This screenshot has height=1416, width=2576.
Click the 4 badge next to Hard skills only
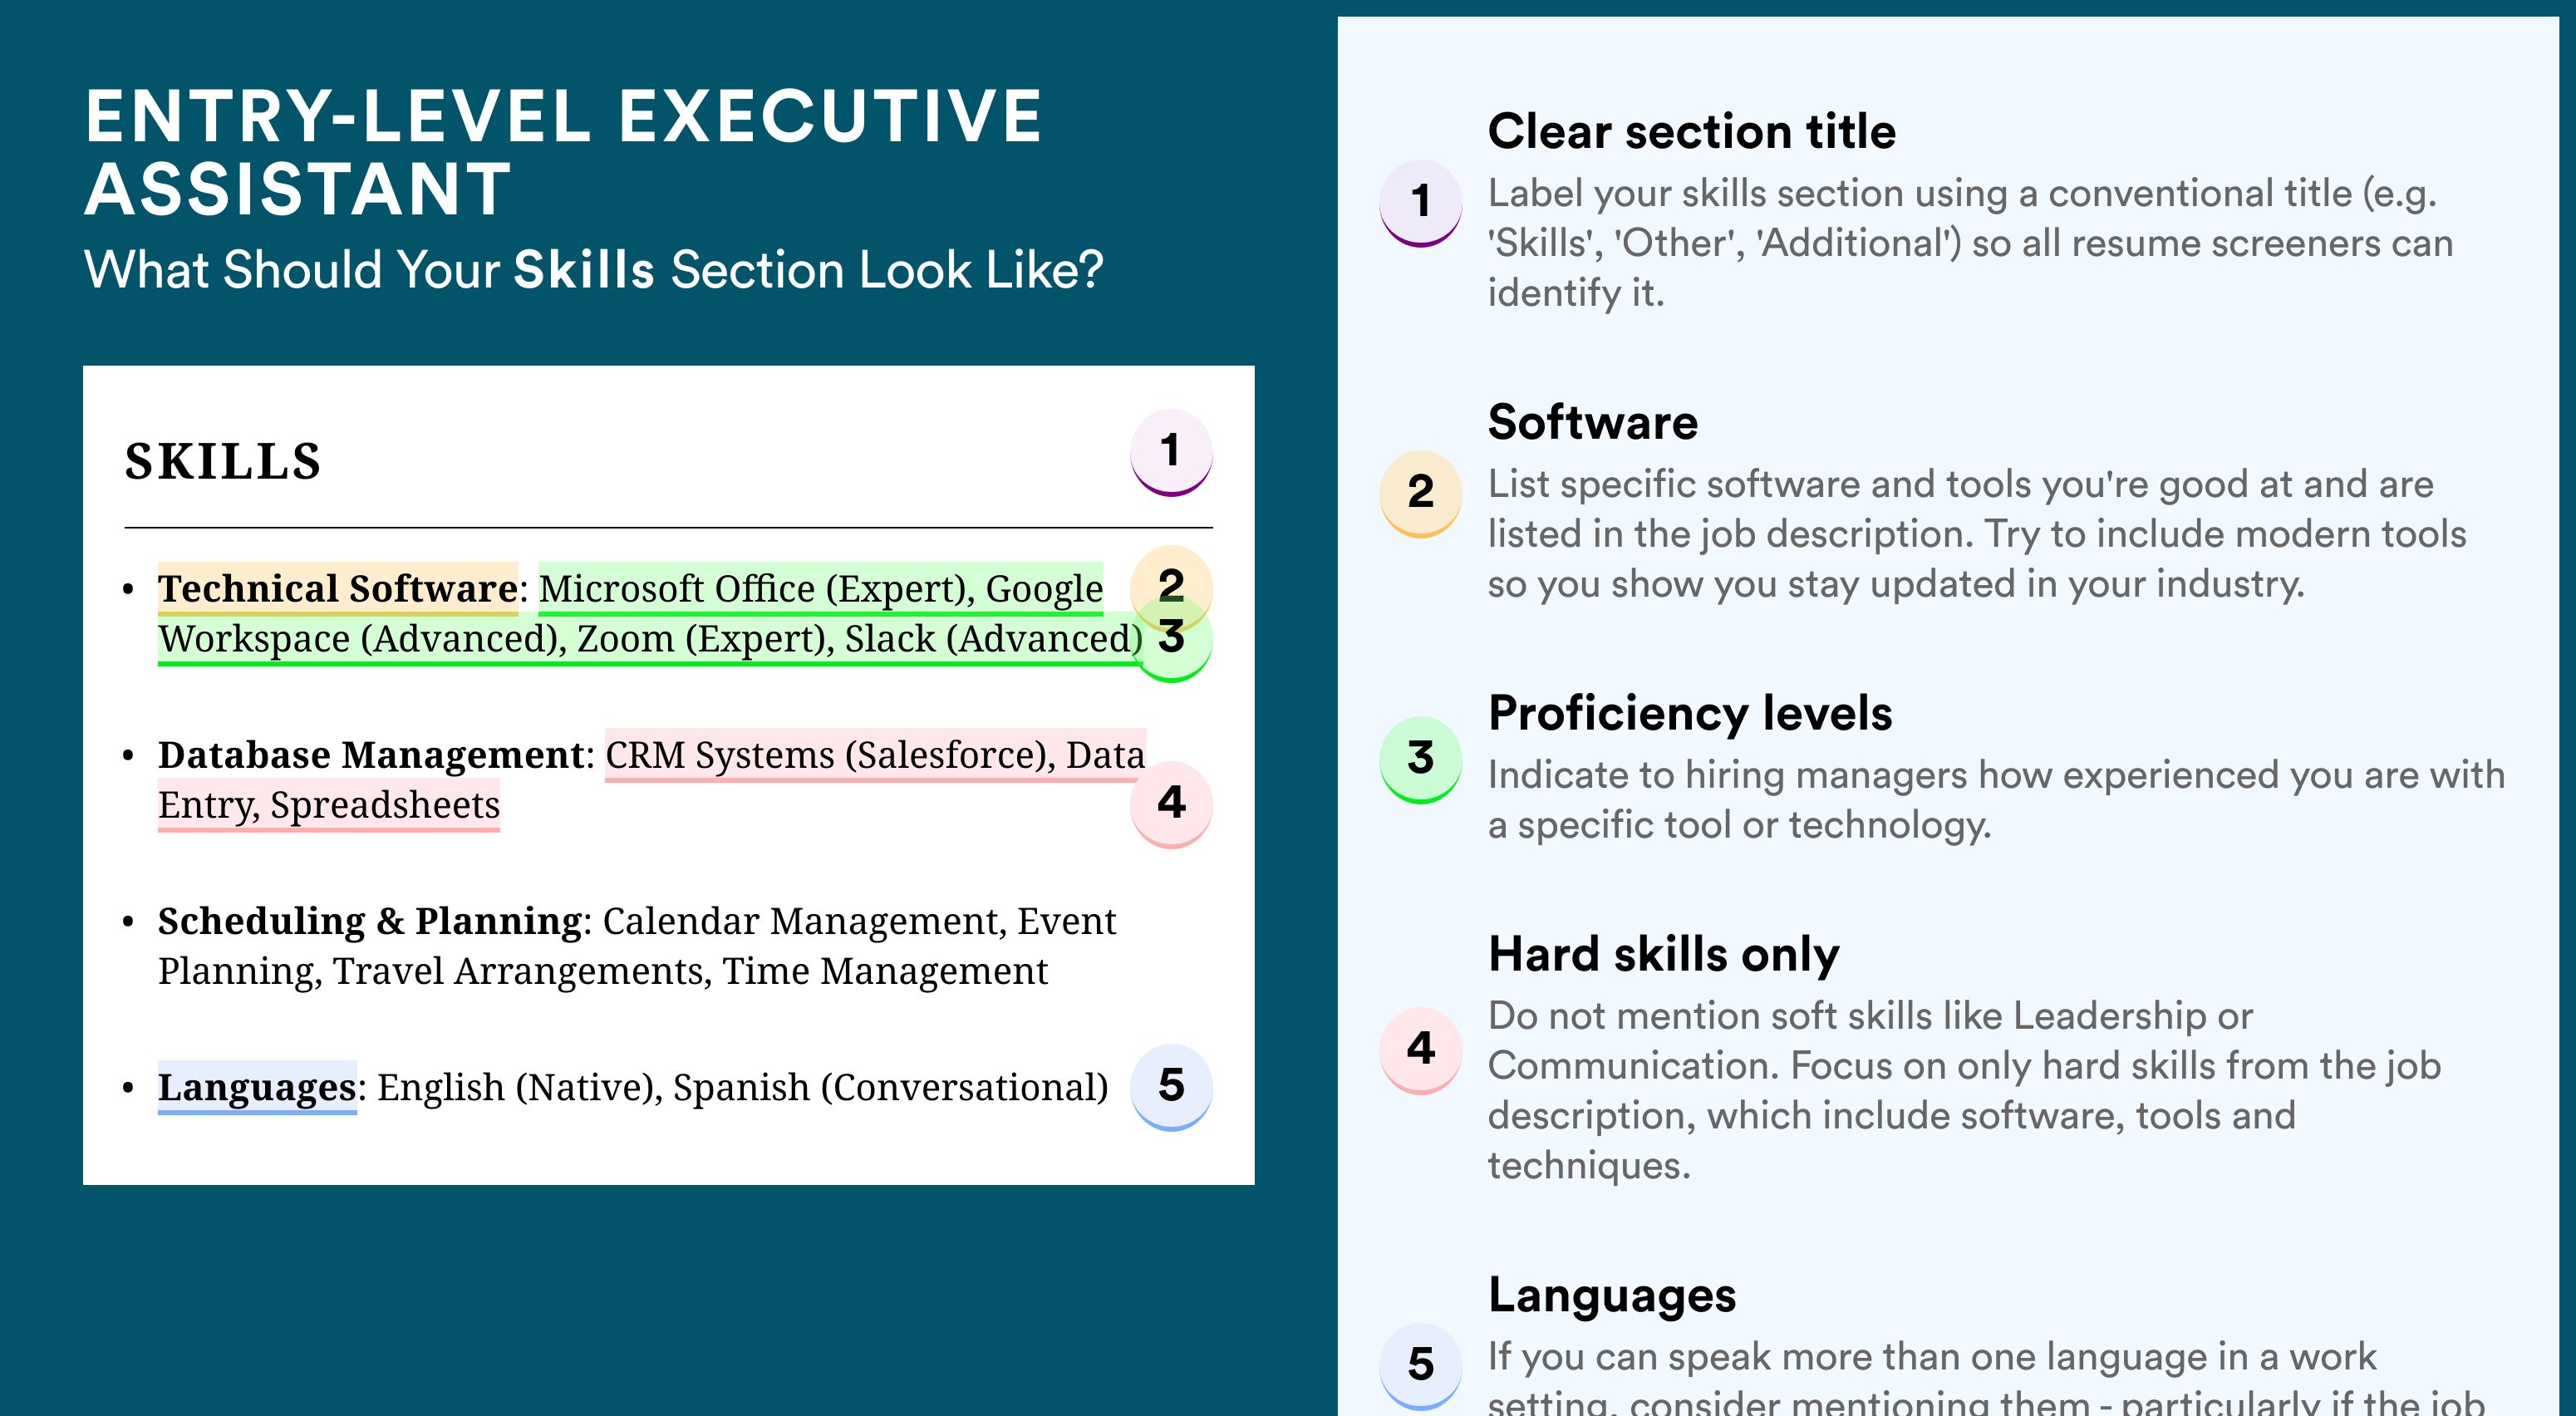pos(1420,1049)
